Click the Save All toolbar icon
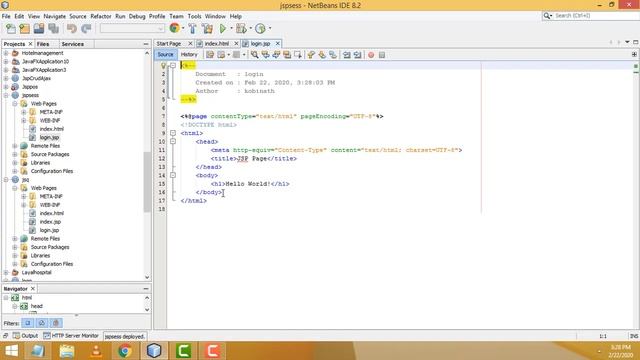The height and width of the screenshot is (360, 640). click(53, 29)
